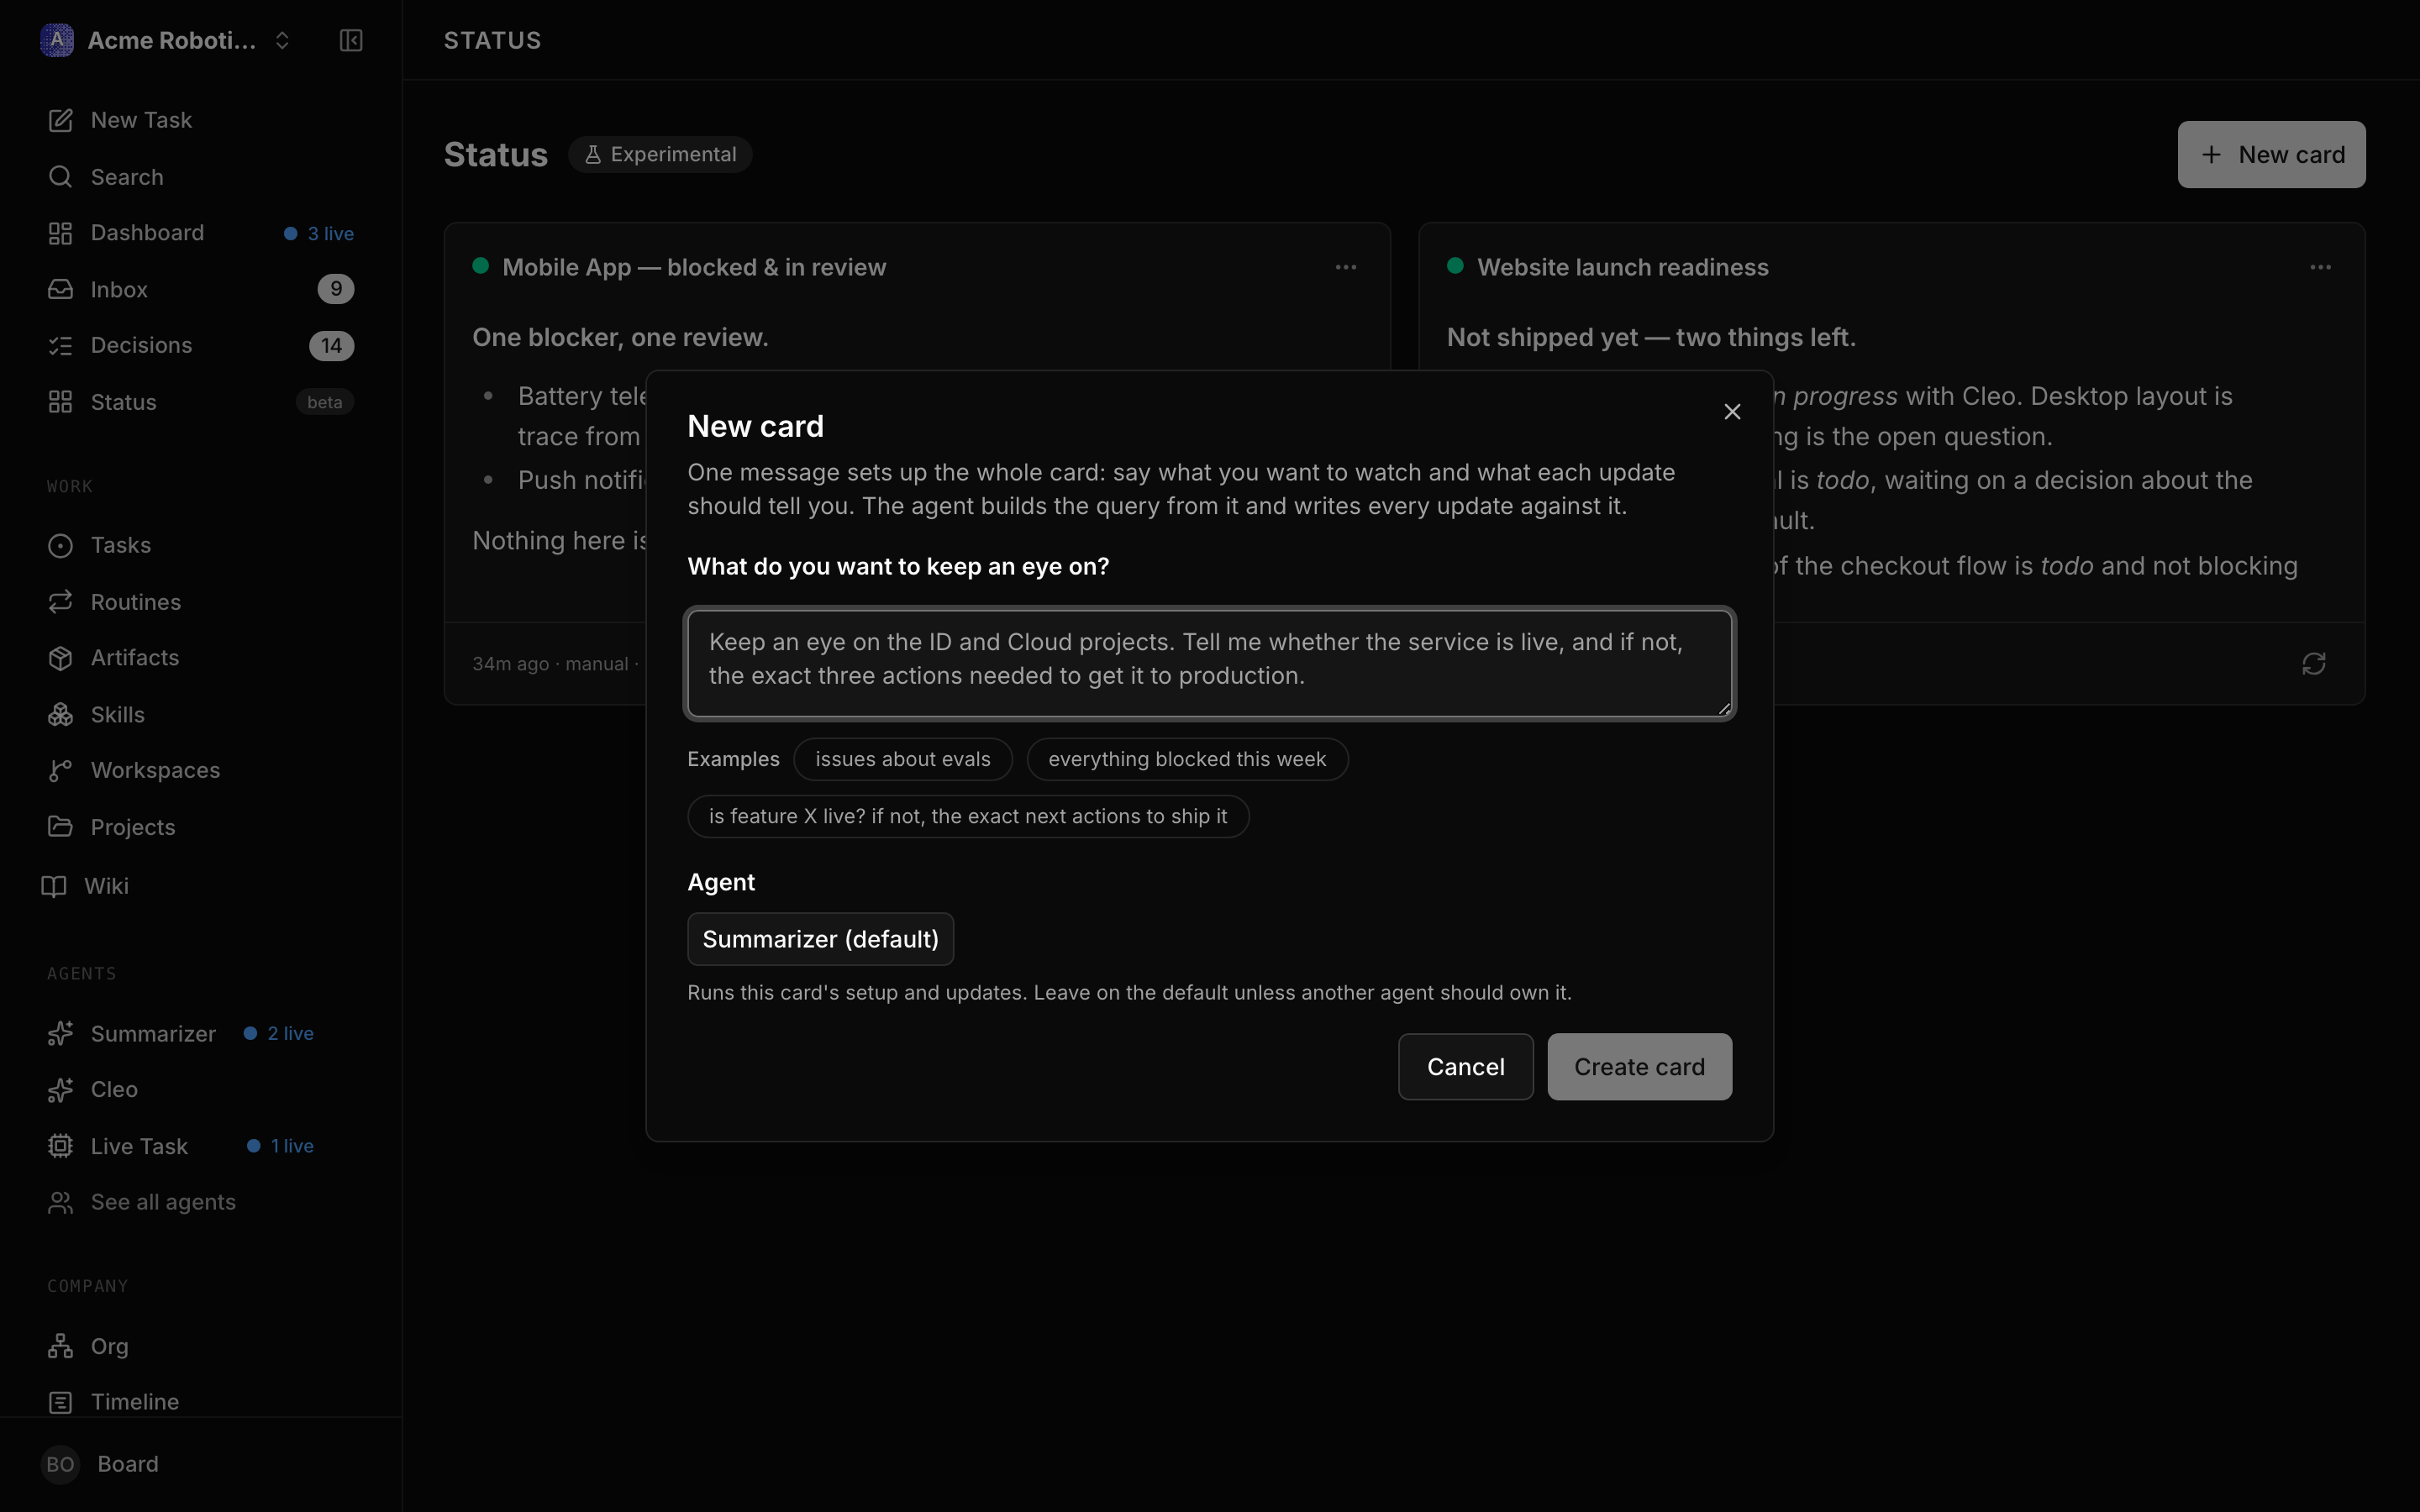Screen dimensions: 2420x1512
Task: Click the New card button
Action: 2271,155
